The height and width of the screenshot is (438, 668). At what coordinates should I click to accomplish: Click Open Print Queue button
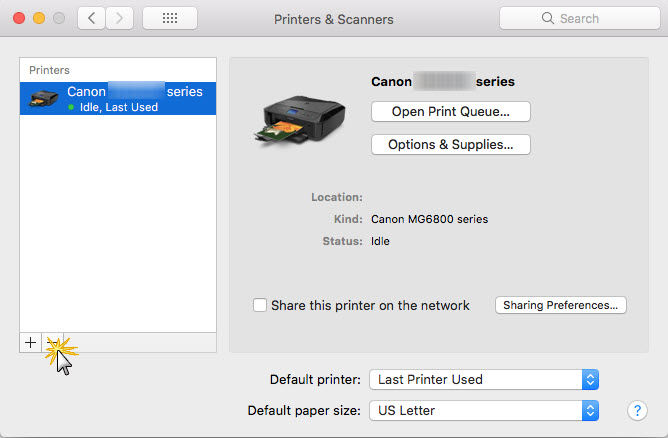coord(450,111)
